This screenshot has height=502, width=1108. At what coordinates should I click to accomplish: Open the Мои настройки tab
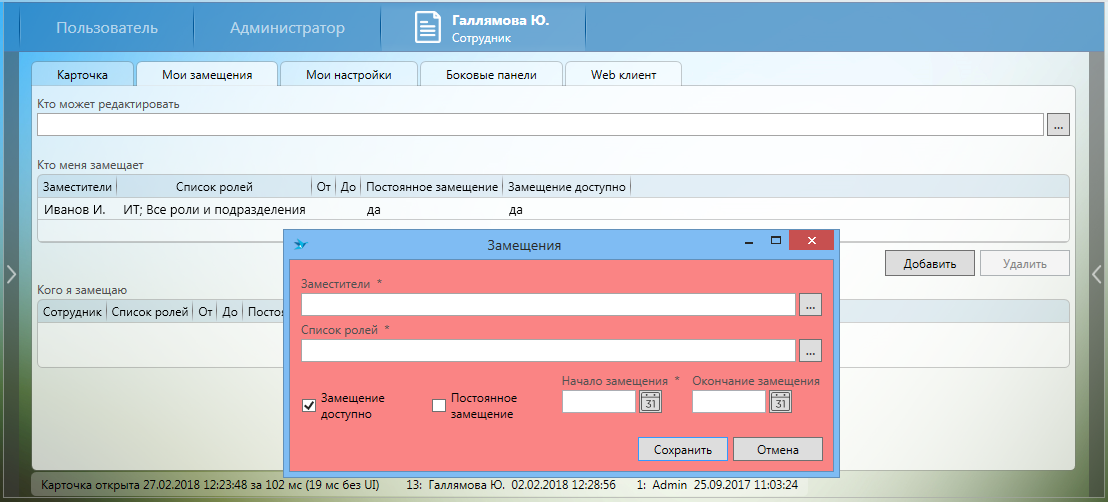(348, 75)
